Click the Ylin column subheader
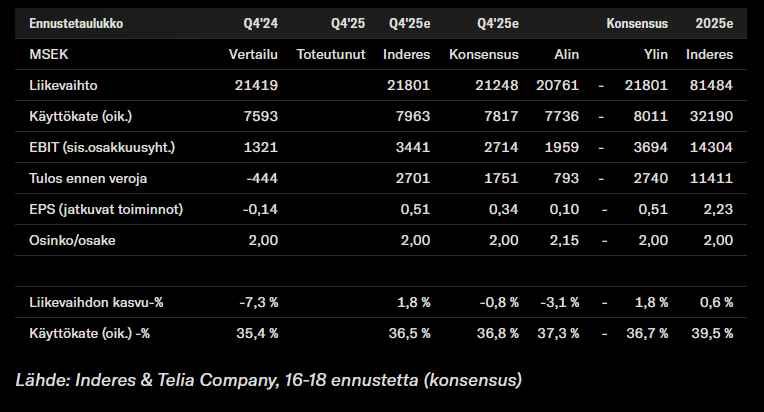The width and height of the screenshot is (764, 412). pos(654,54)
